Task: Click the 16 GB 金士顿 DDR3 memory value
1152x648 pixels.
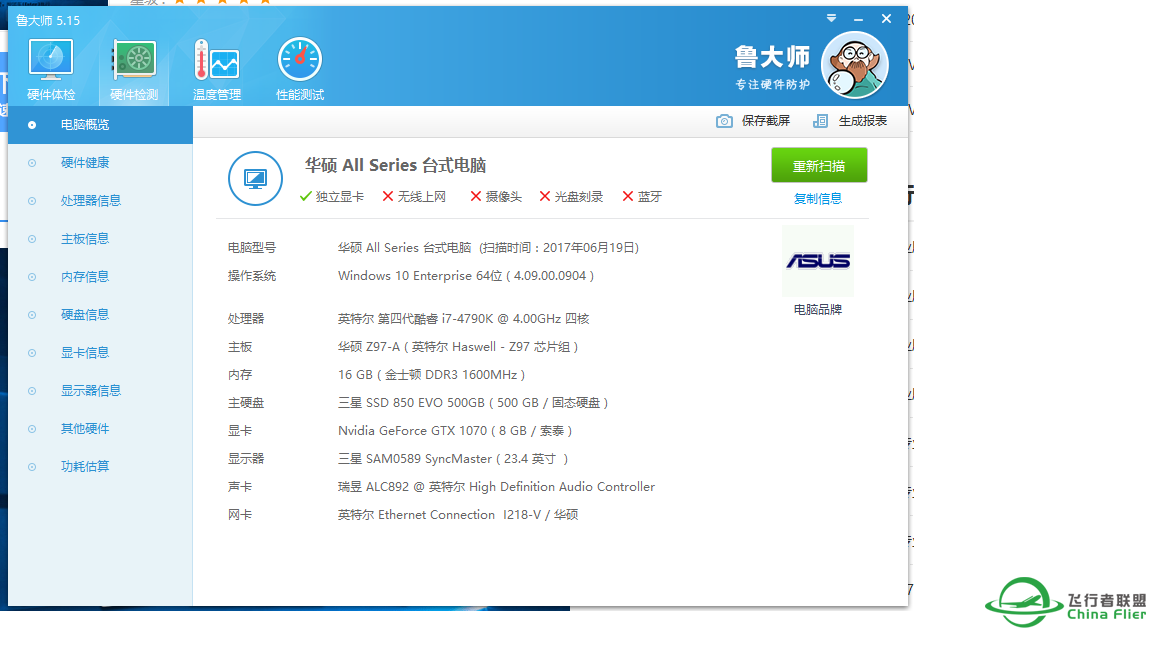Action: click(431, 375)
